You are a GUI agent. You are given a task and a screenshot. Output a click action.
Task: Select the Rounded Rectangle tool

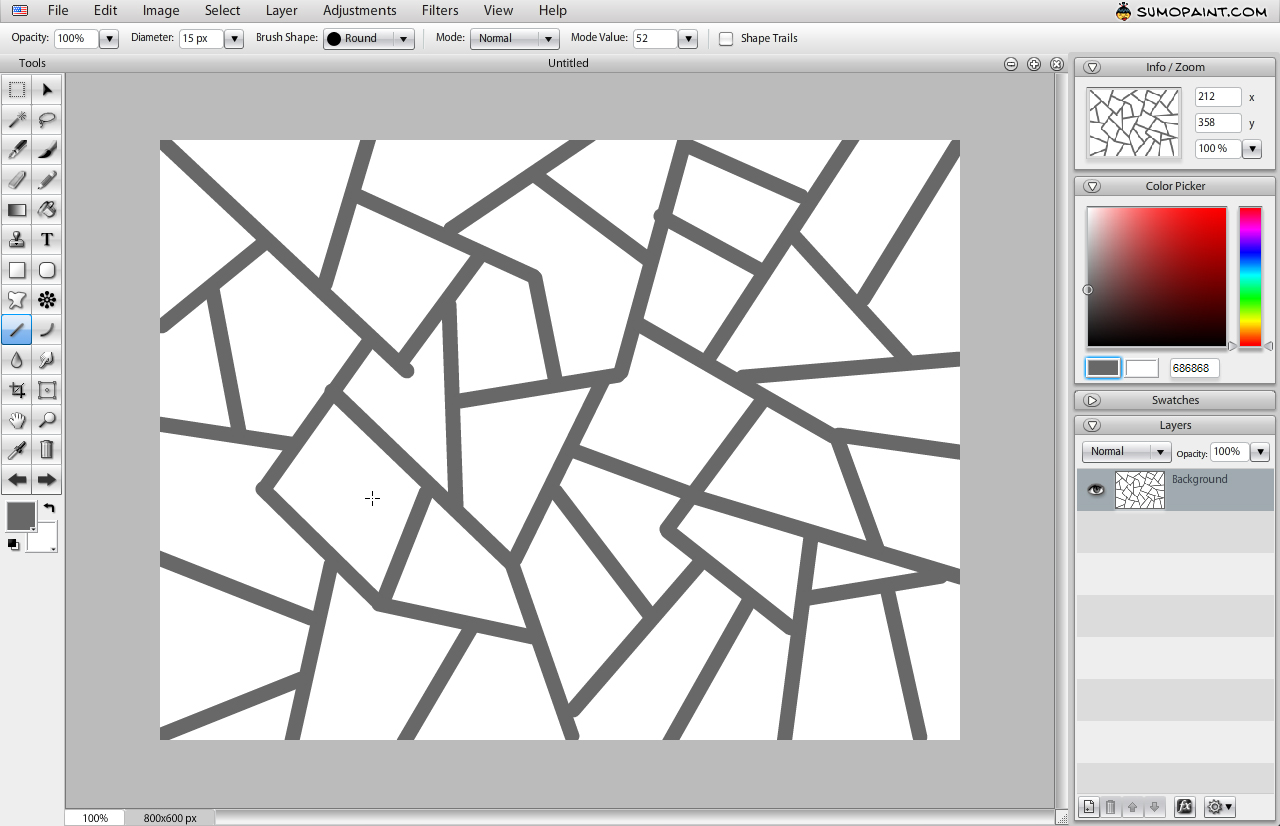pos(47,270)
